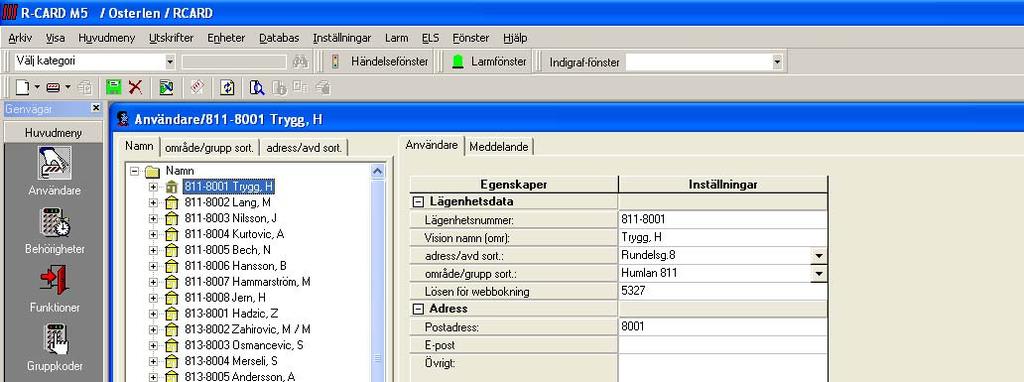Click the red card tag toolbar icon

click(198, 87)
